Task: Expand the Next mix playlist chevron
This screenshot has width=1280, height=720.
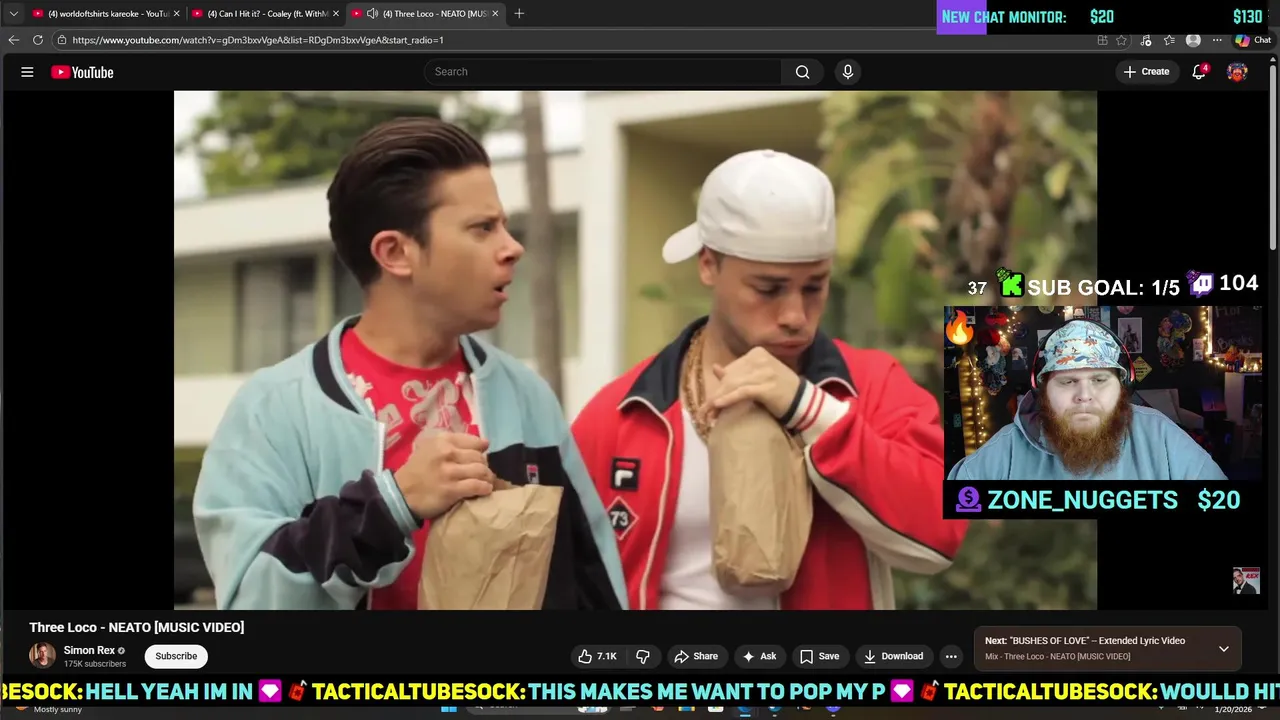Action: click(1223, 649)
